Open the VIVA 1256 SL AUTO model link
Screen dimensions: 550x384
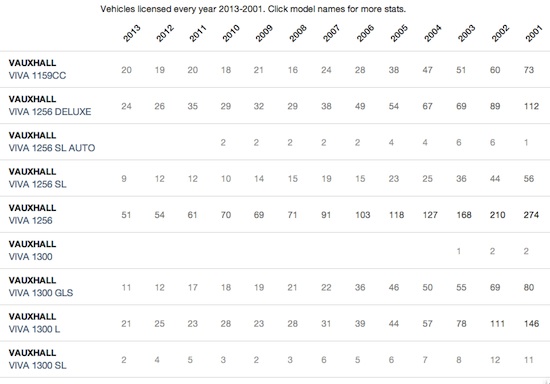coord(52,148)
